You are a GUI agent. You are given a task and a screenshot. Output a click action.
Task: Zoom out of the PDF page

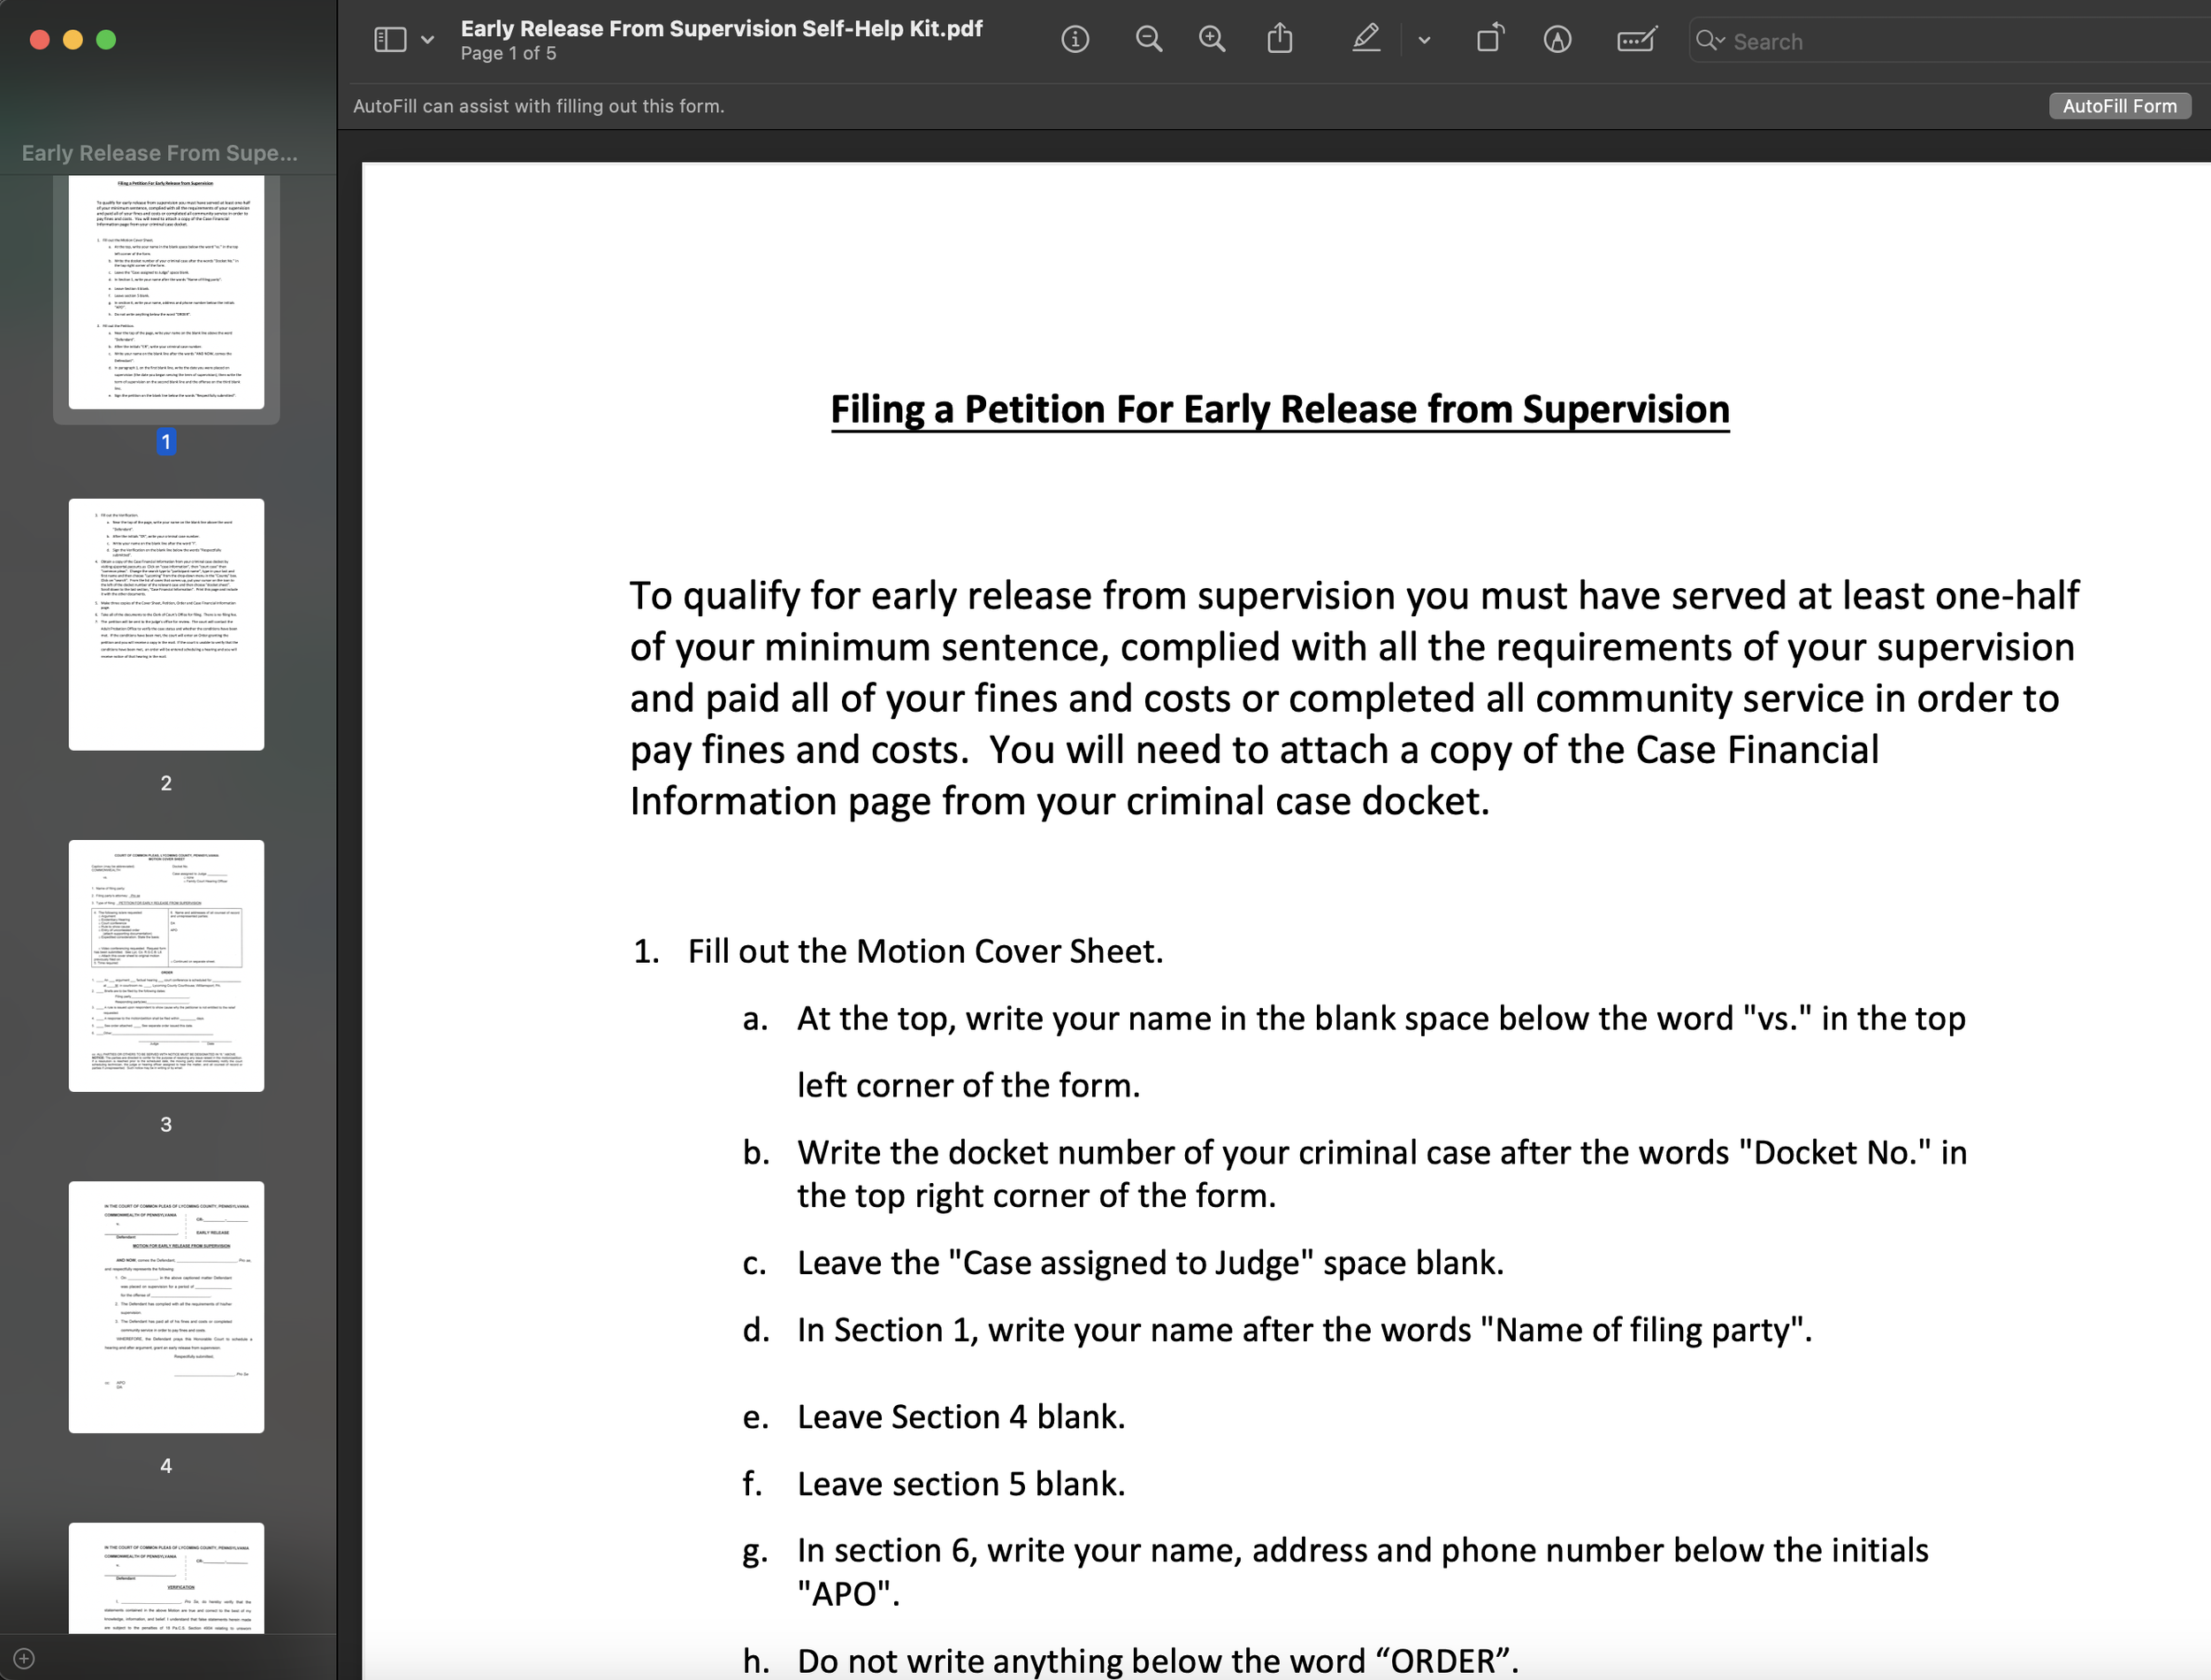[x=1148, y=40]
